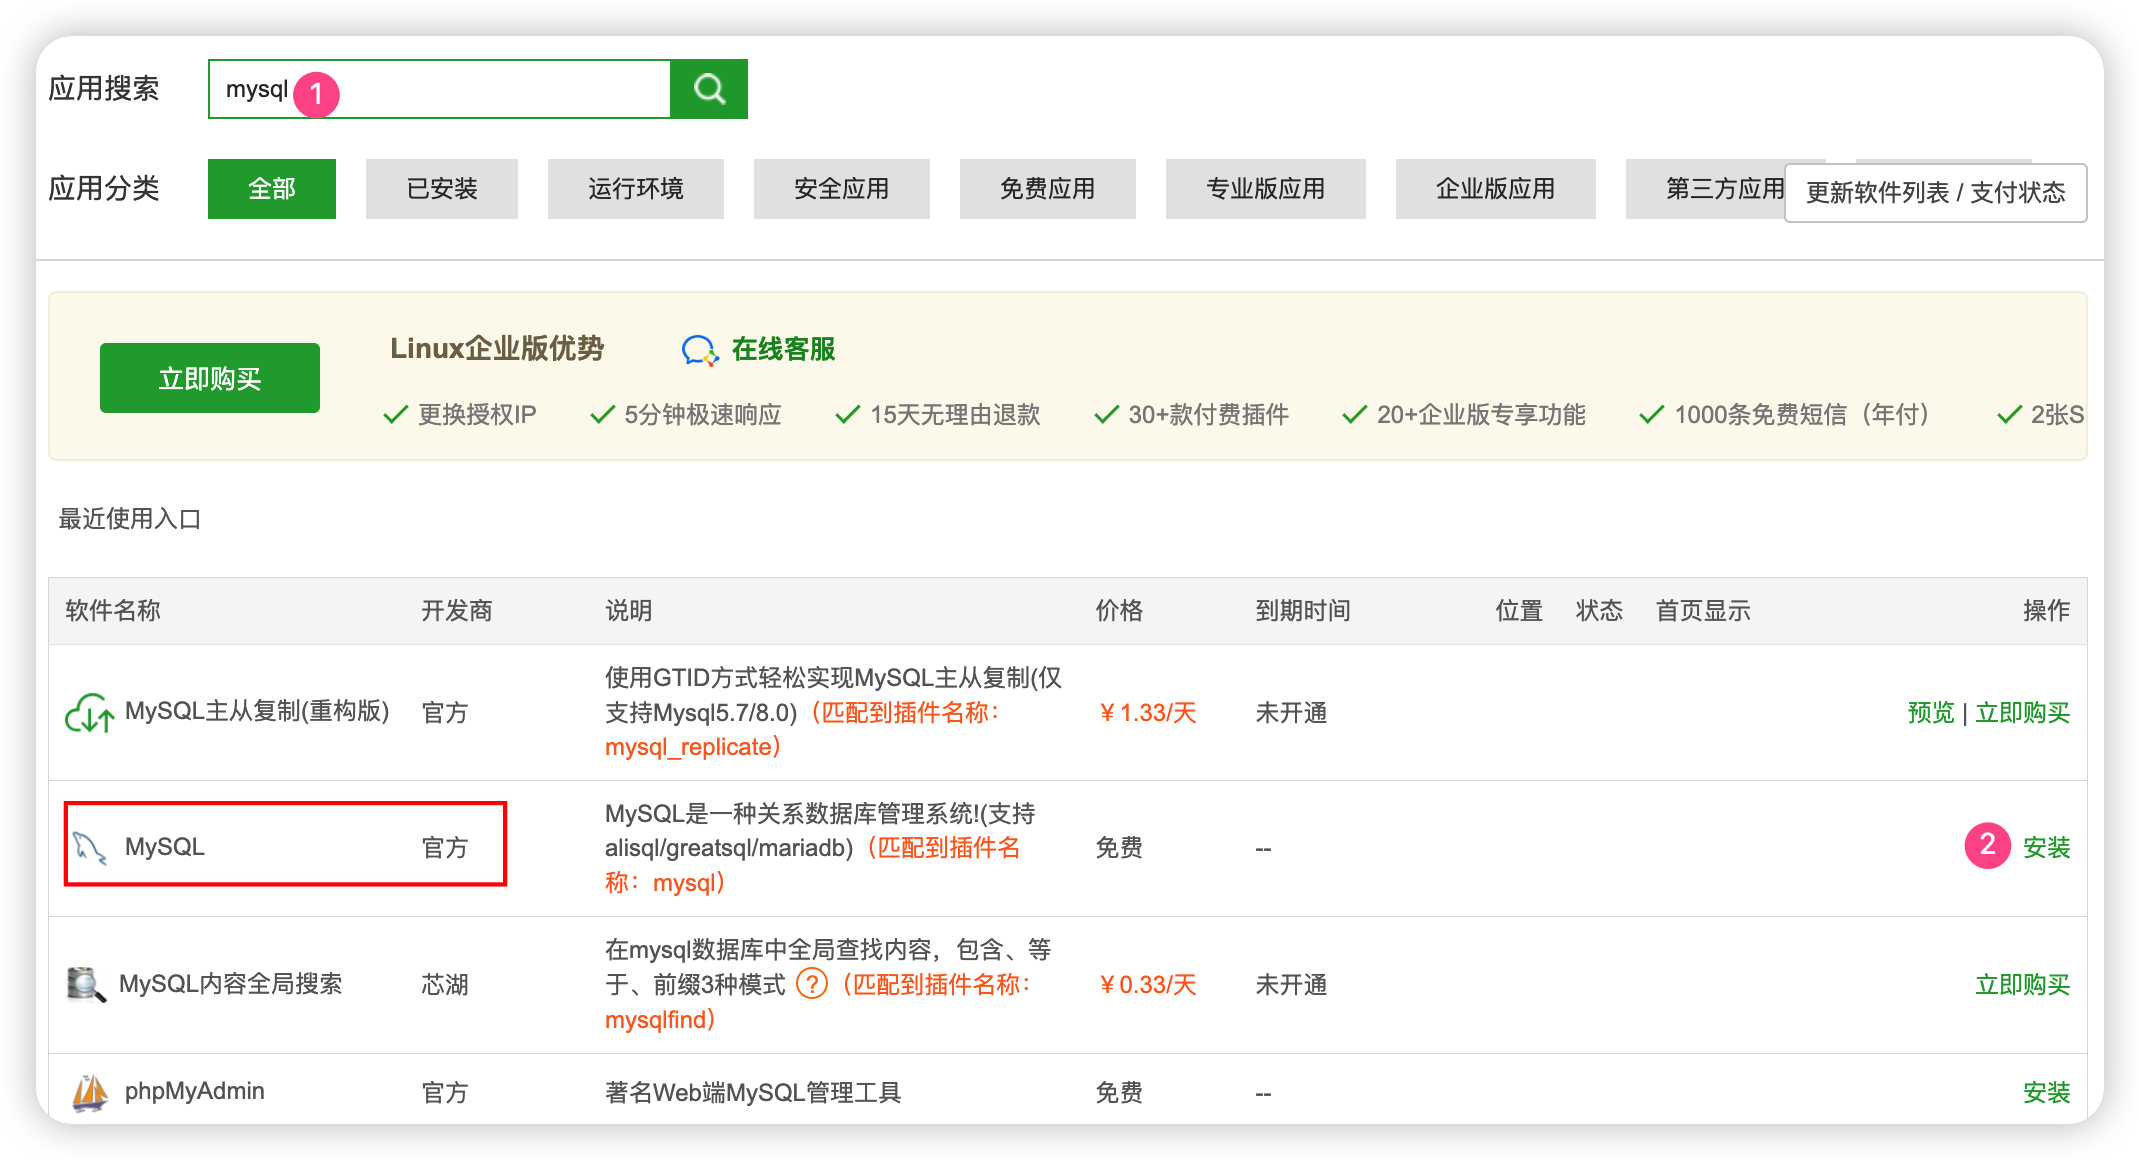This screenshot has width=2140, height=1160.
Task: Click the 30+款付费插件 benefit
Action: (1208, 415)
